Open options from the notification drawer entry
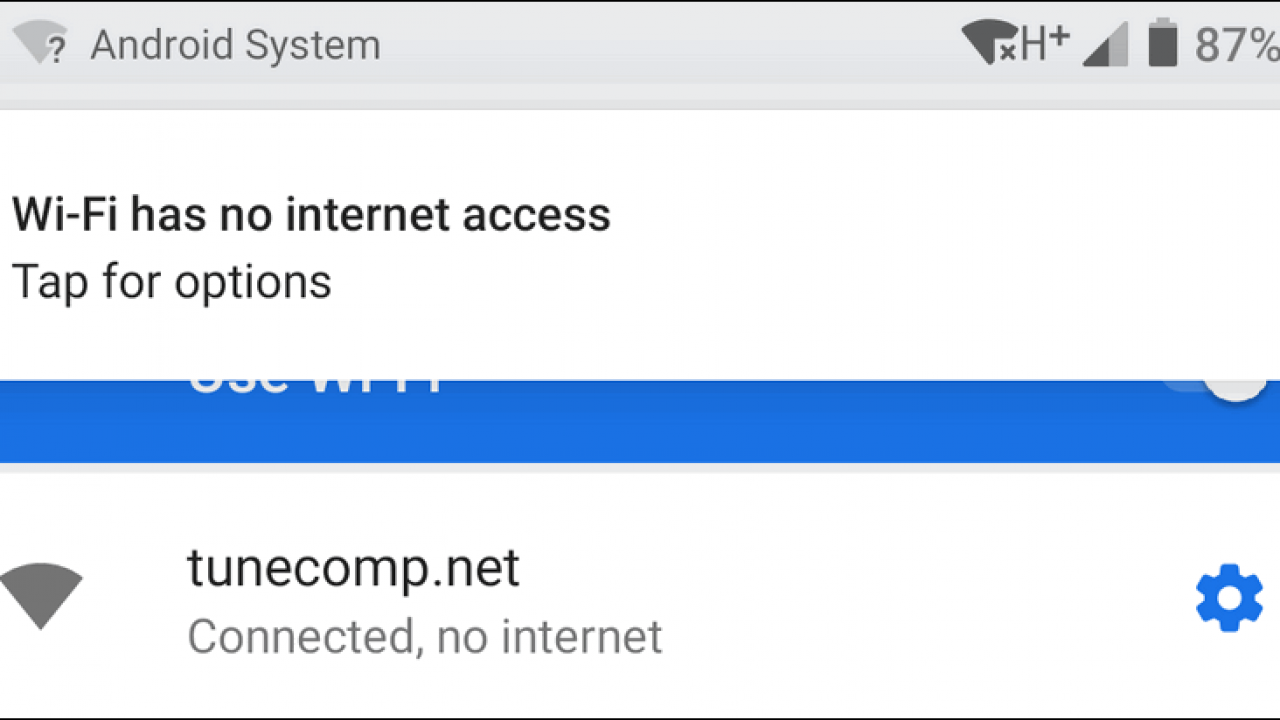The width and height of the screenshot is (1280, 720). pos(172,281)
